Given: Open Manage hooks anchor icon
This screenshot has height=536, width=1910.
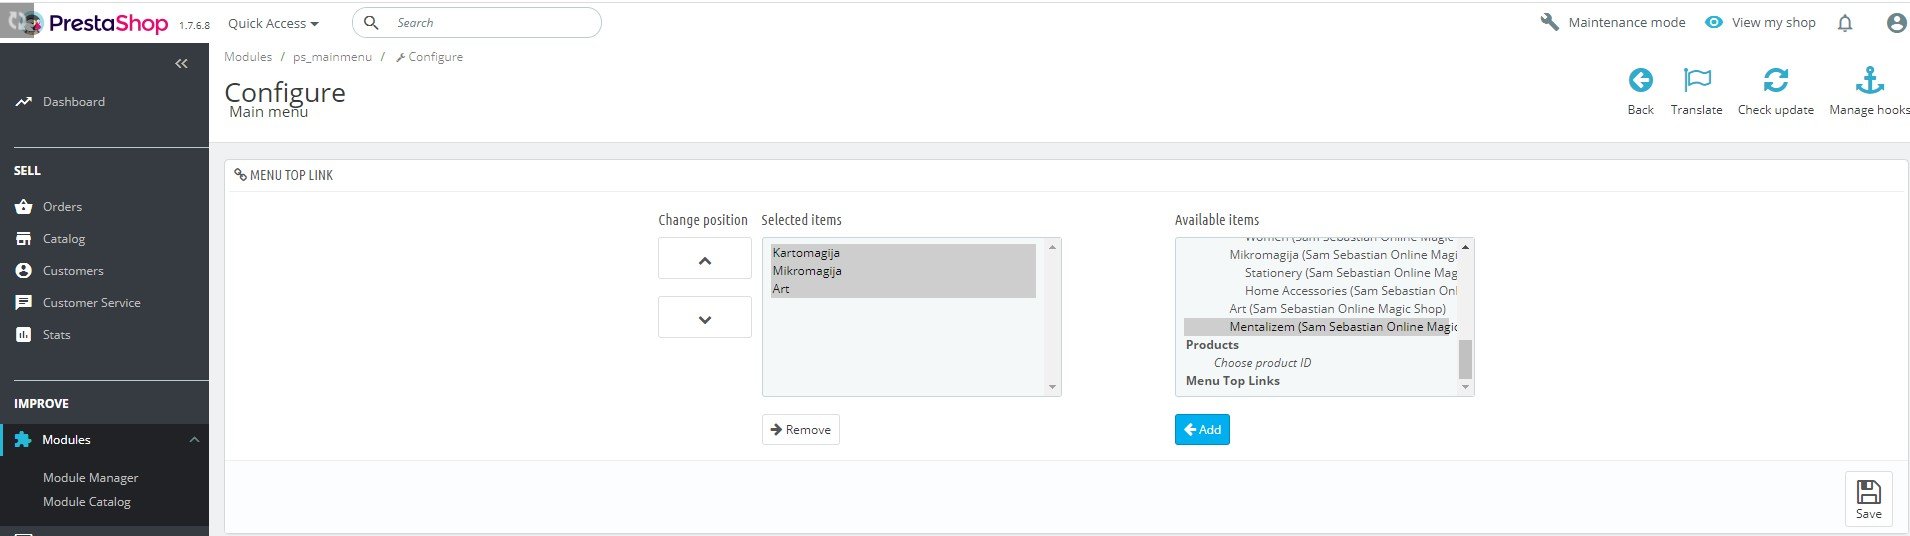Looking at the screenshot, I should click(1869, 81).
